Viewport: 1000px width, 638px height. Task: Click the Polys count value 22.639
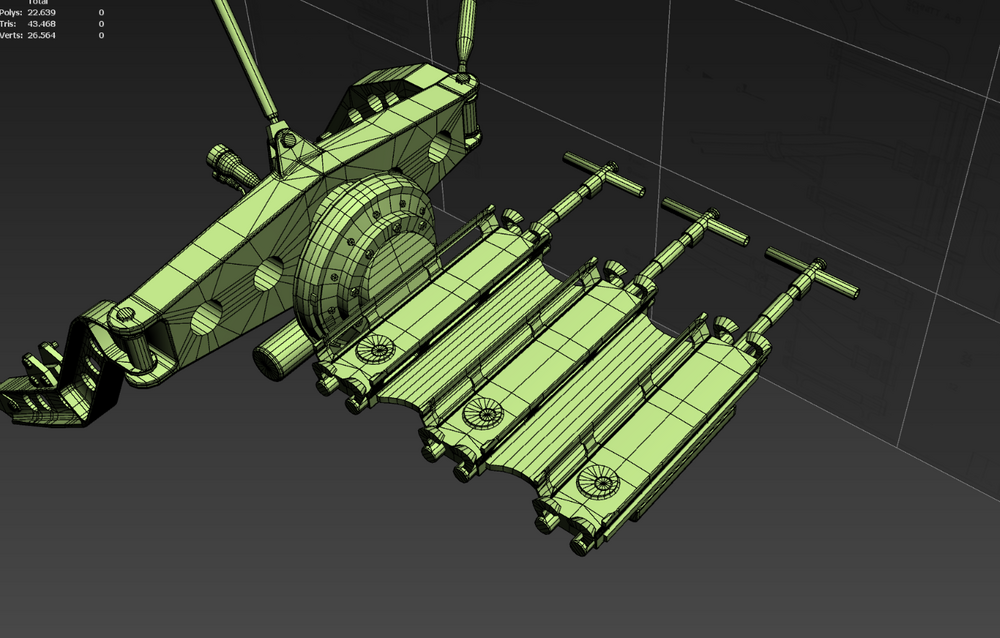[x=41, y=12]
